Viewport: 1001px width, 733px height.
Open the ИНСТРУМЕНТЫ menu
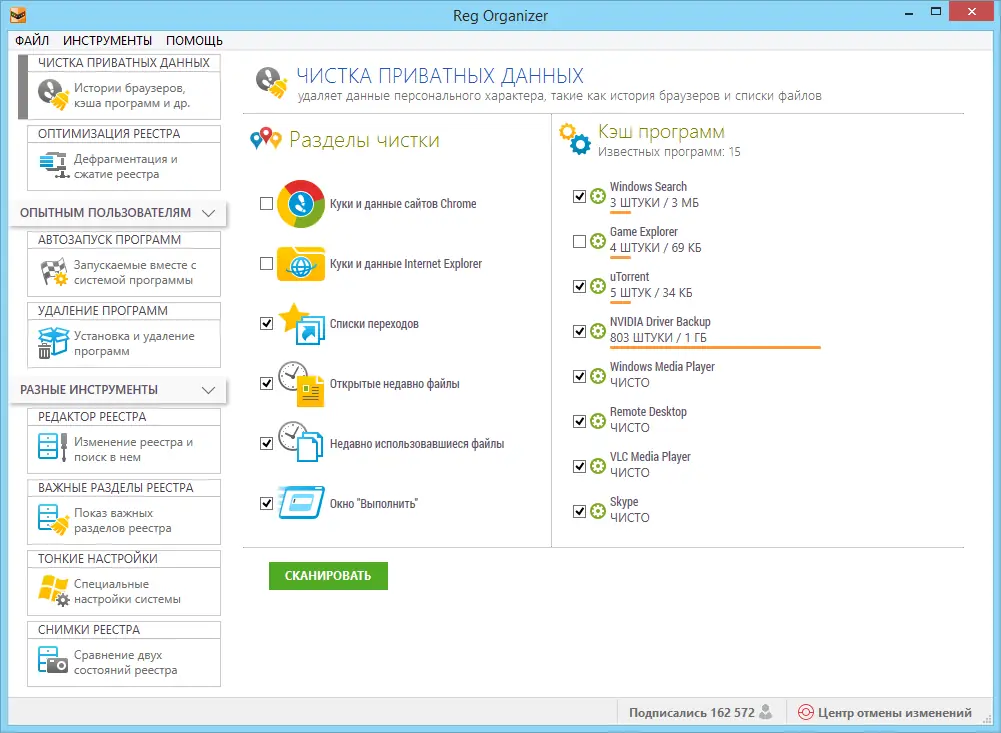coord(107,40)
